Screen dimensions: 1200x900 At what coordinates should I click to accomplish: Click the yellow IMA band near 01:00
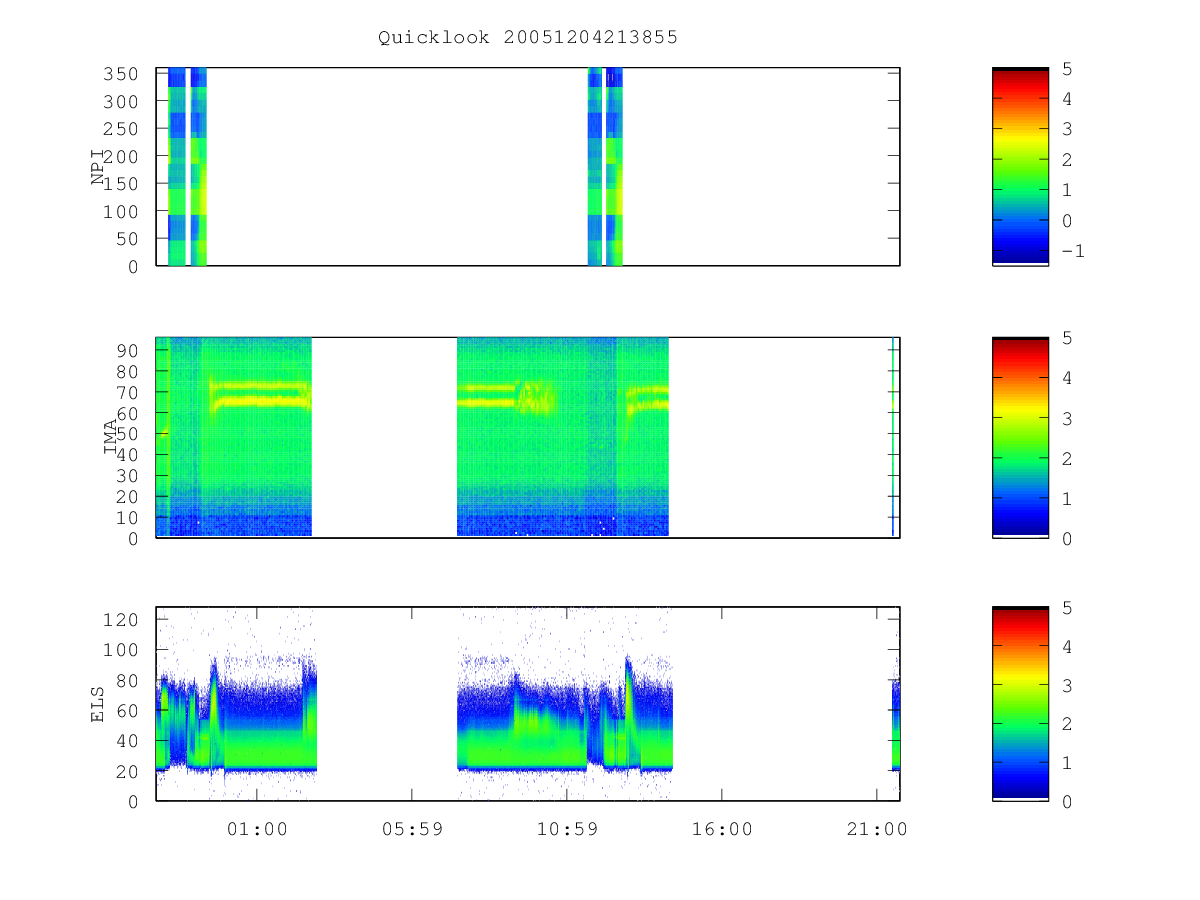pos(261,394)
